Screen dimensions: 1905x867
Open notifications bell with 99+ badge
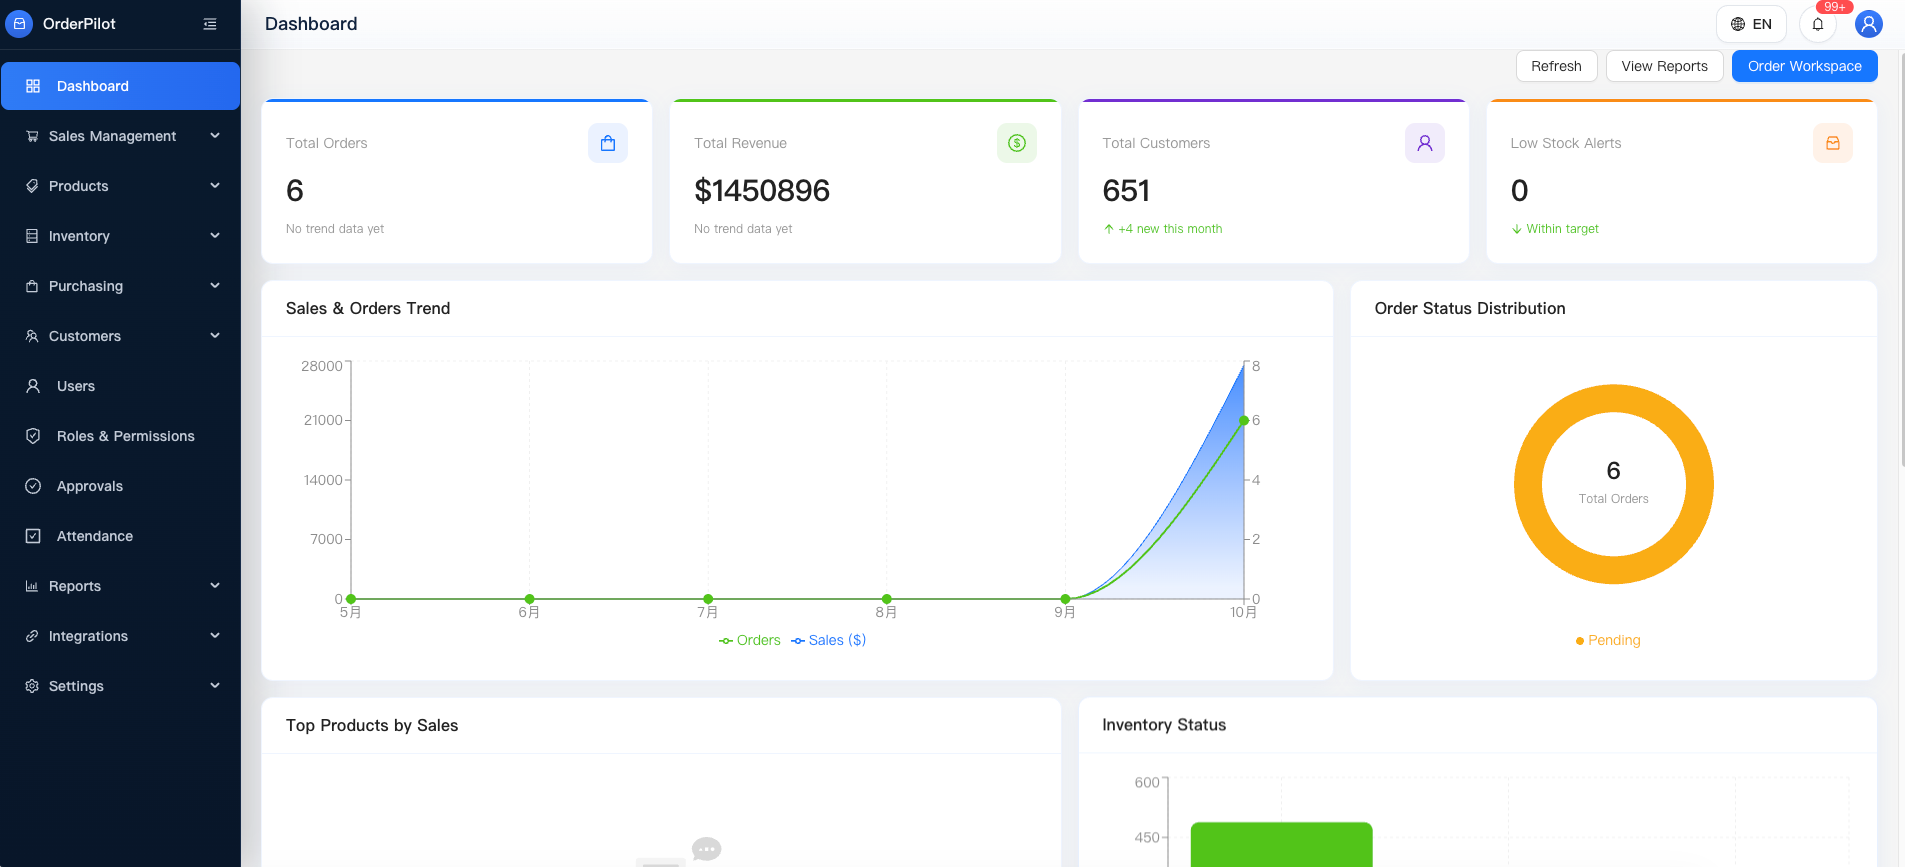pyautogui.click(x=1818, y=24)
